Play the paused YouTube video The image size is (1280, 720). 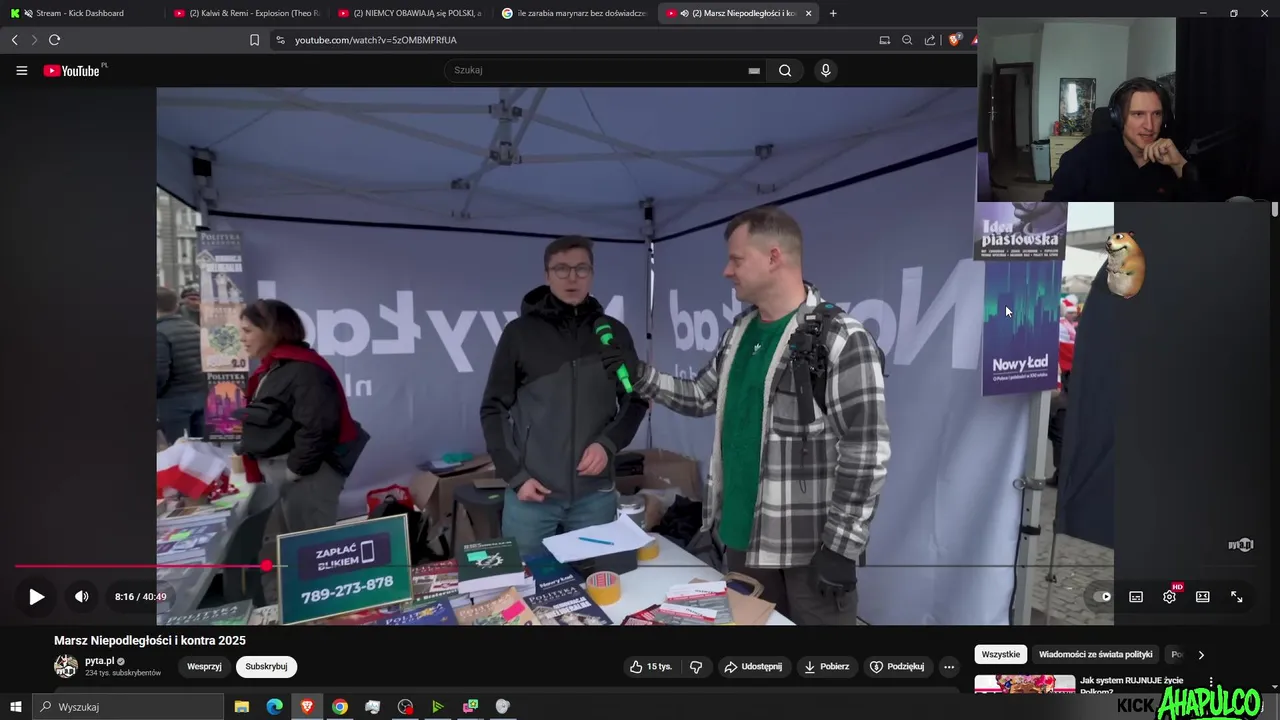click(36, 597)
